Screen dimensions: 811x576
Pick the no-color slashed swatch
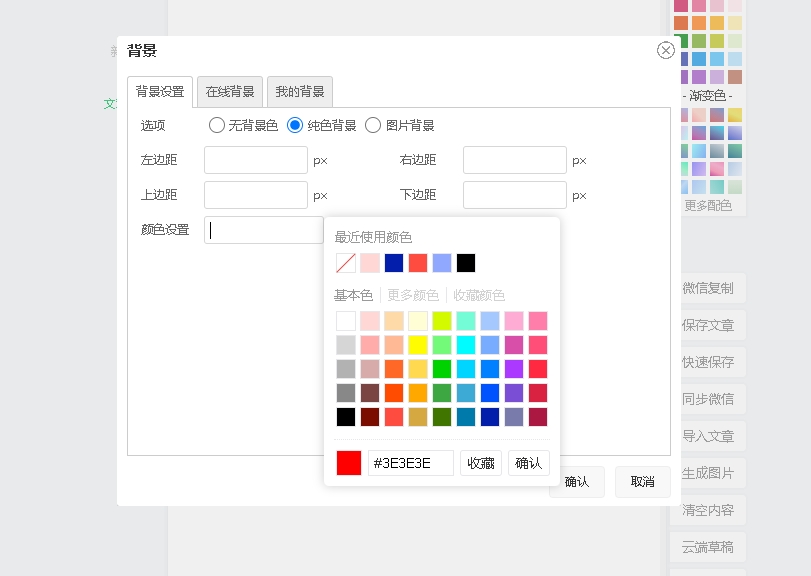[346, 263]
